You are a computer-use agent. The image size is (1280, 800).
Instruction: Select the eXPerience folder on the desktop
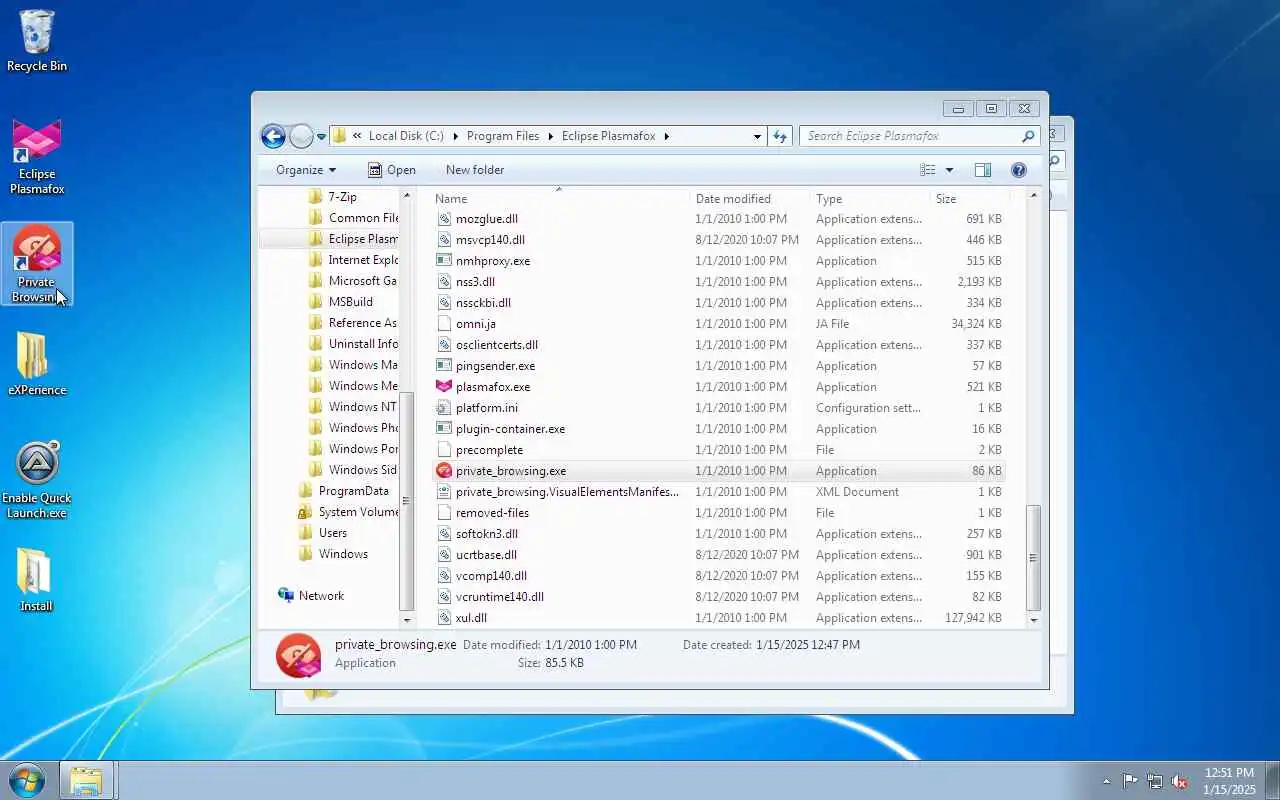click(x=37, y=364)
